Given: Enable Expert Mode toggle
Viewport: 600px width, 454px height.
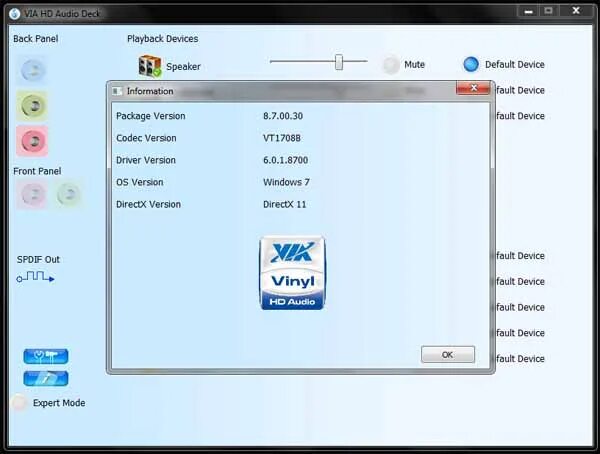Looking at the screenshot, I should click(19, 403).
